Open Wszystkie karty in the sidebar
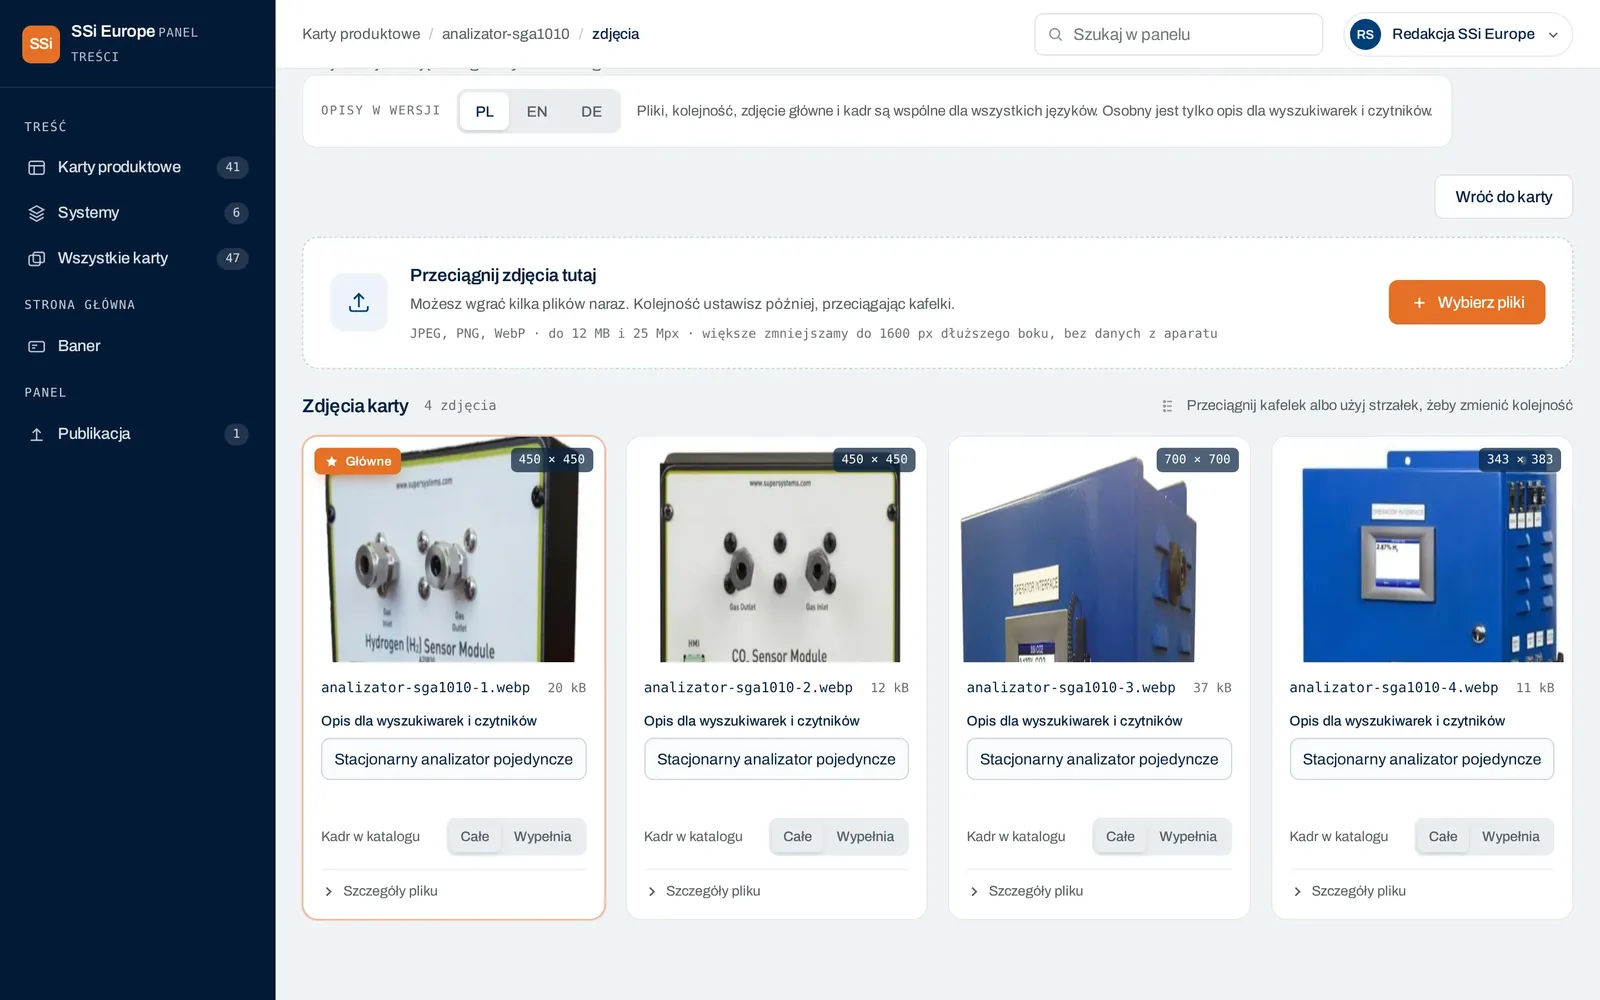The height and width of the screenshot is (1000, 1600). pyautogui.click(x=137, y=259)
